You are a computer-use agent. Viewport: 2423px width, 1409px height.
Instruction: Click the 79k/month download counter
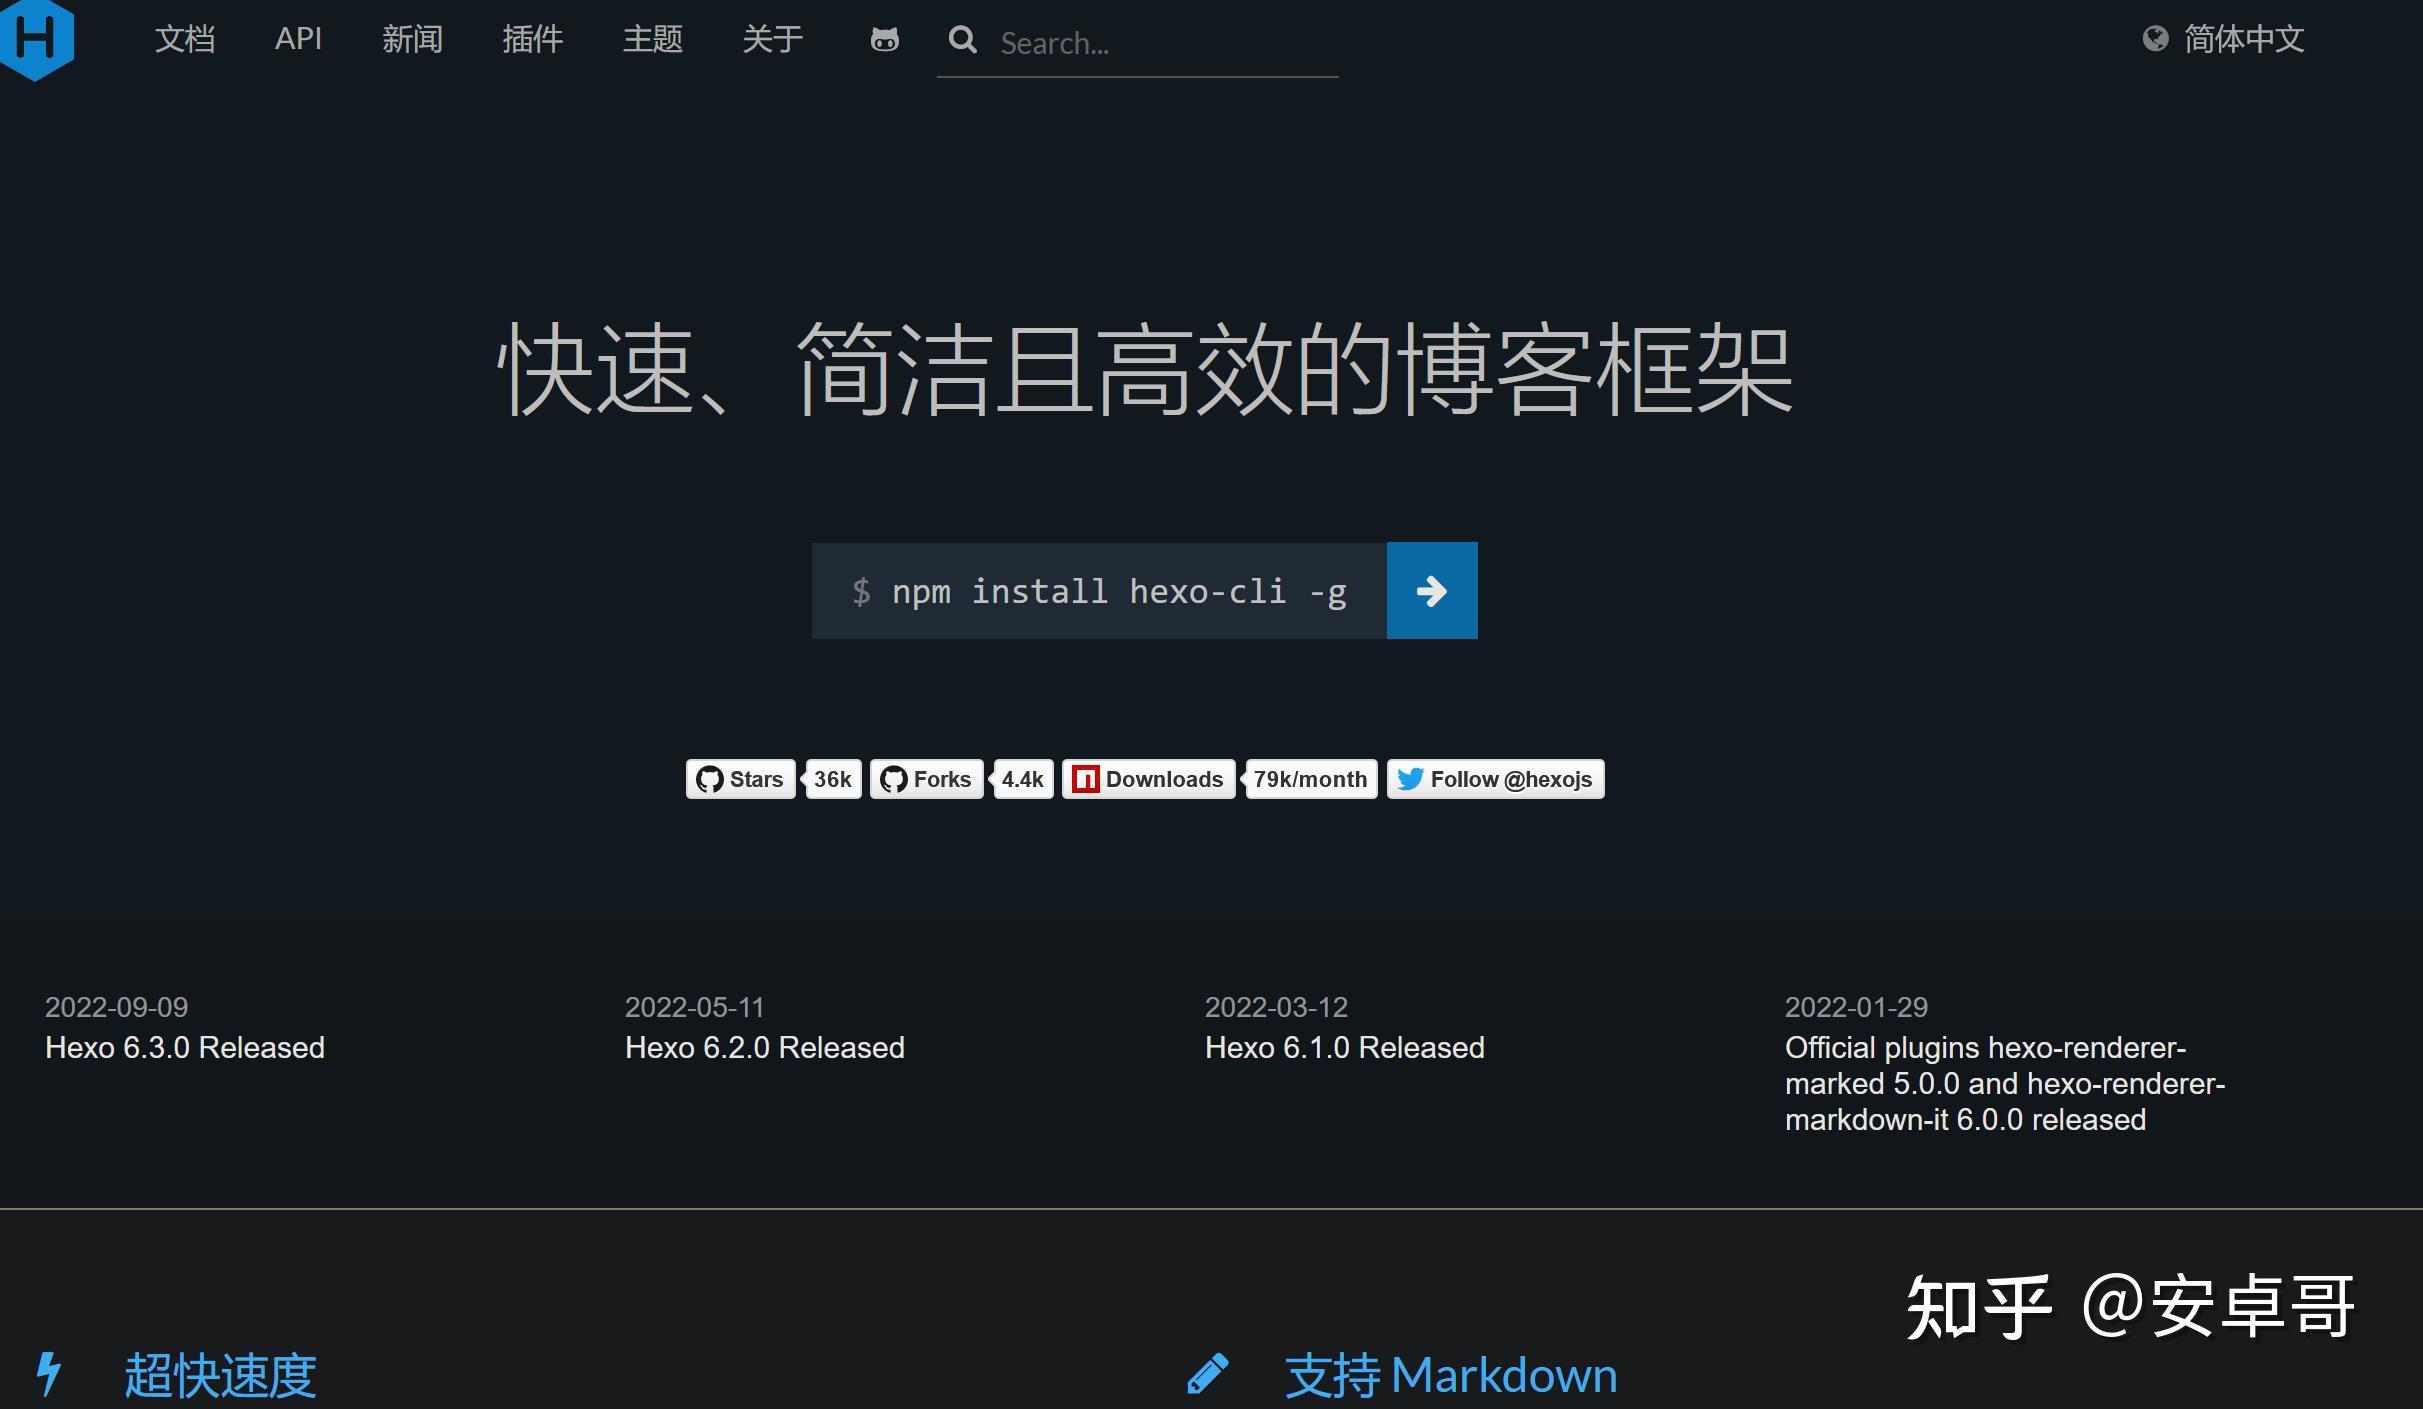1310,779
